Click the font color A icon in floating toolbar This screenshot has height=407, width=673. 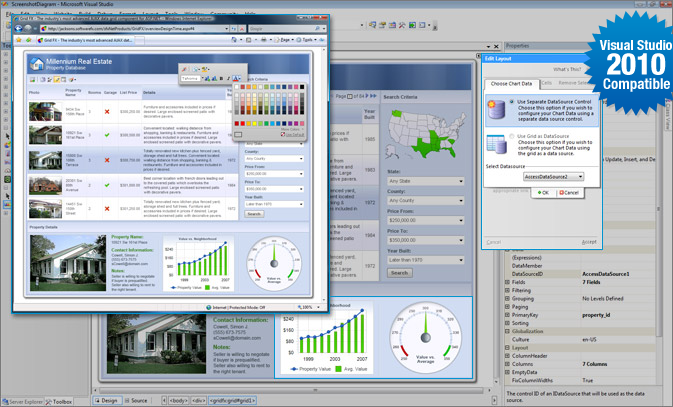(x=236, y=79)
